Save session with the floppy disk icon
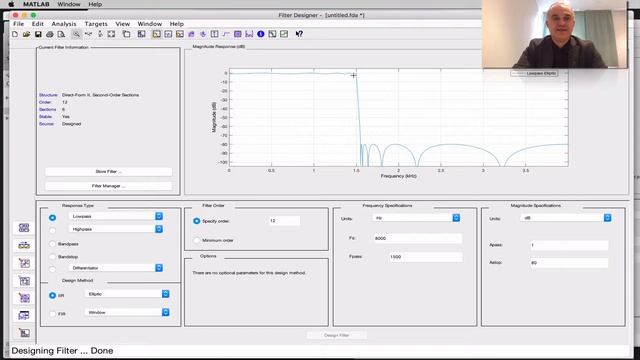The image size is (640, 360). 38,34
